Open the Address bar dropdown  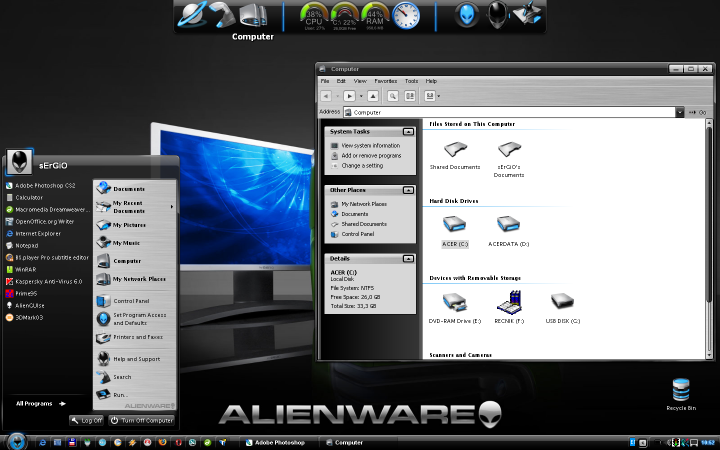tap(679, 112)
